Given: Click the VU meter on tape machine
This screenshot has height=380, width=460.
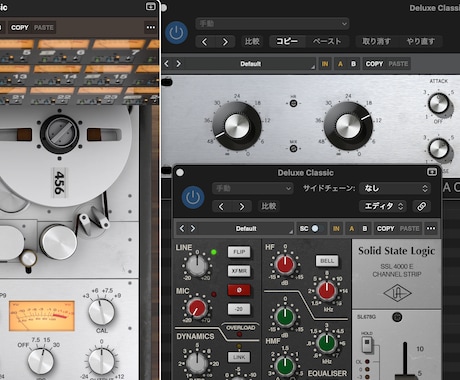Looking at the screenshot, I should (x=42, y=316).
